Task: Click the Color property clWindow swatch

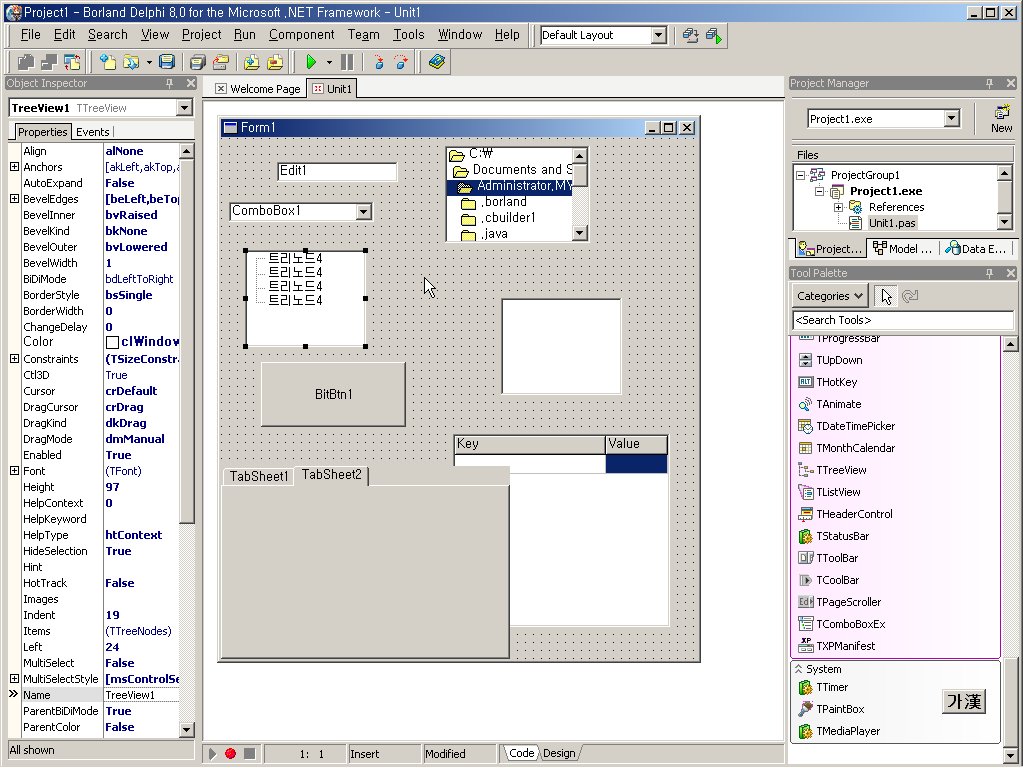Action: 113,342
